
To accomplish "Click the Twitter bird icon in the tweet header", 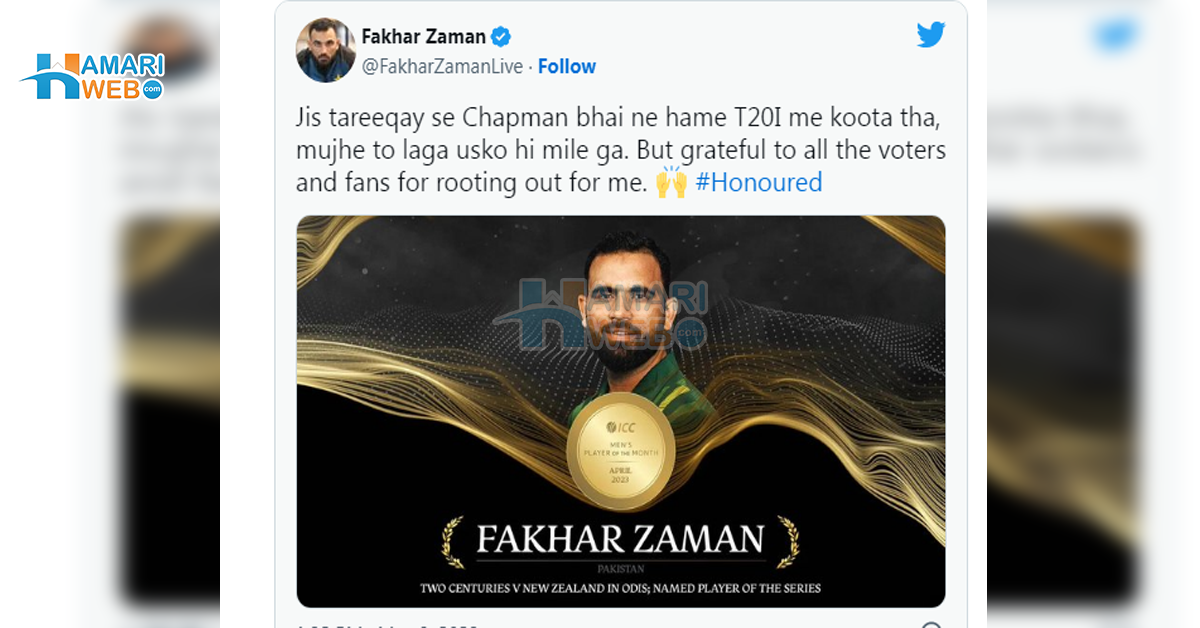I will pos(931,36).
